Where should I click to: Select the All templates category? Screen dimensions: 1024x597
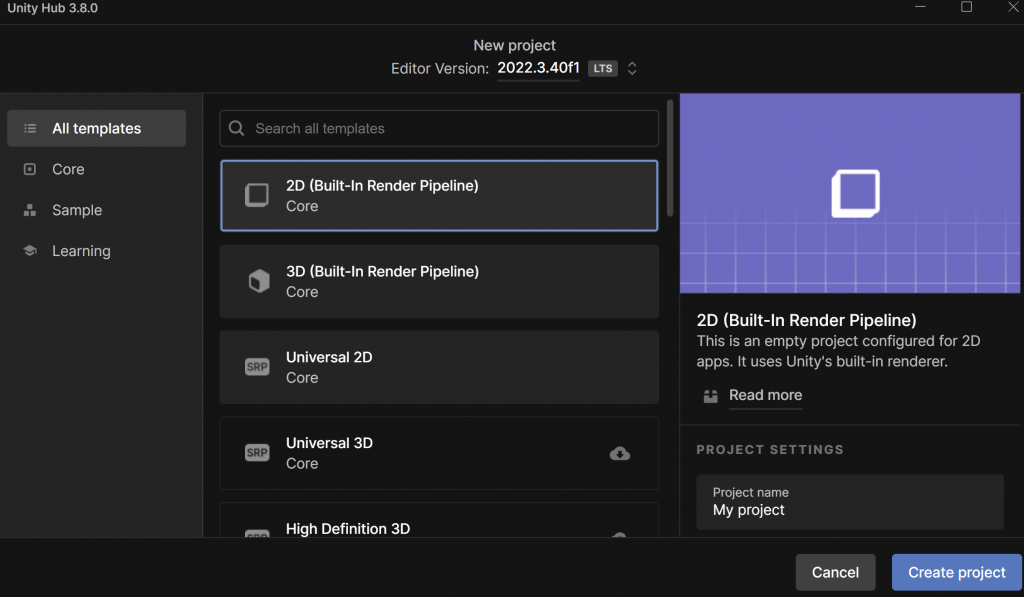[x=97, y=128]
